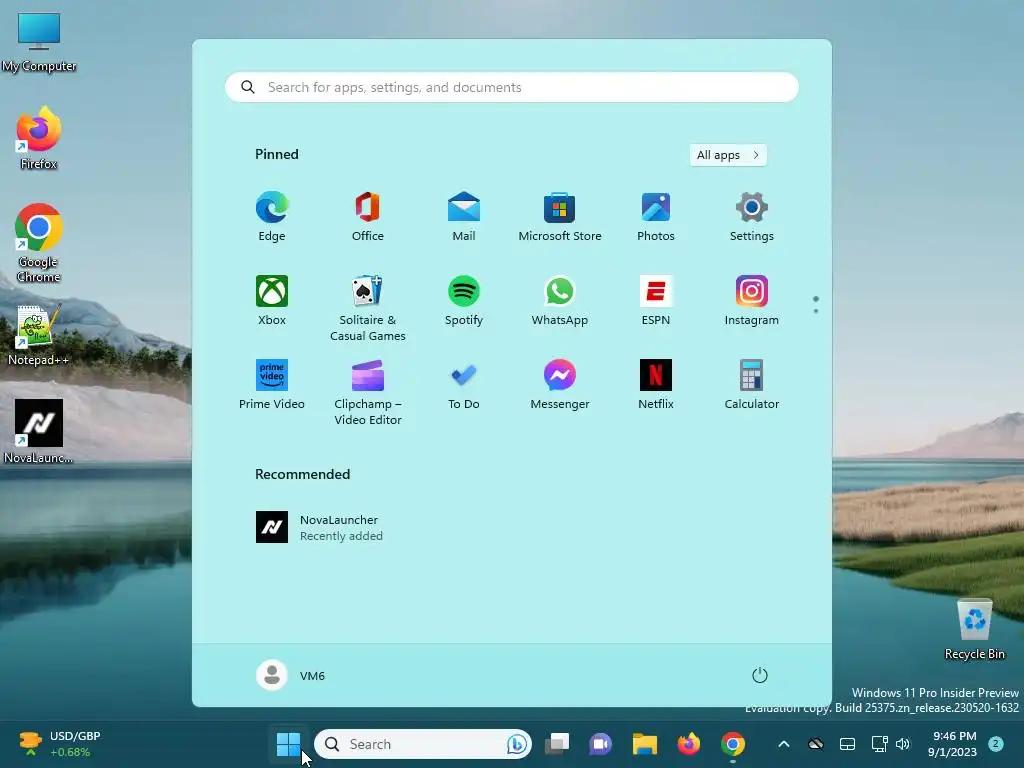Click the power button in Start menu
Image resolution: width=1024 pixels, height=768 pixels.
[x=760, y=675]
